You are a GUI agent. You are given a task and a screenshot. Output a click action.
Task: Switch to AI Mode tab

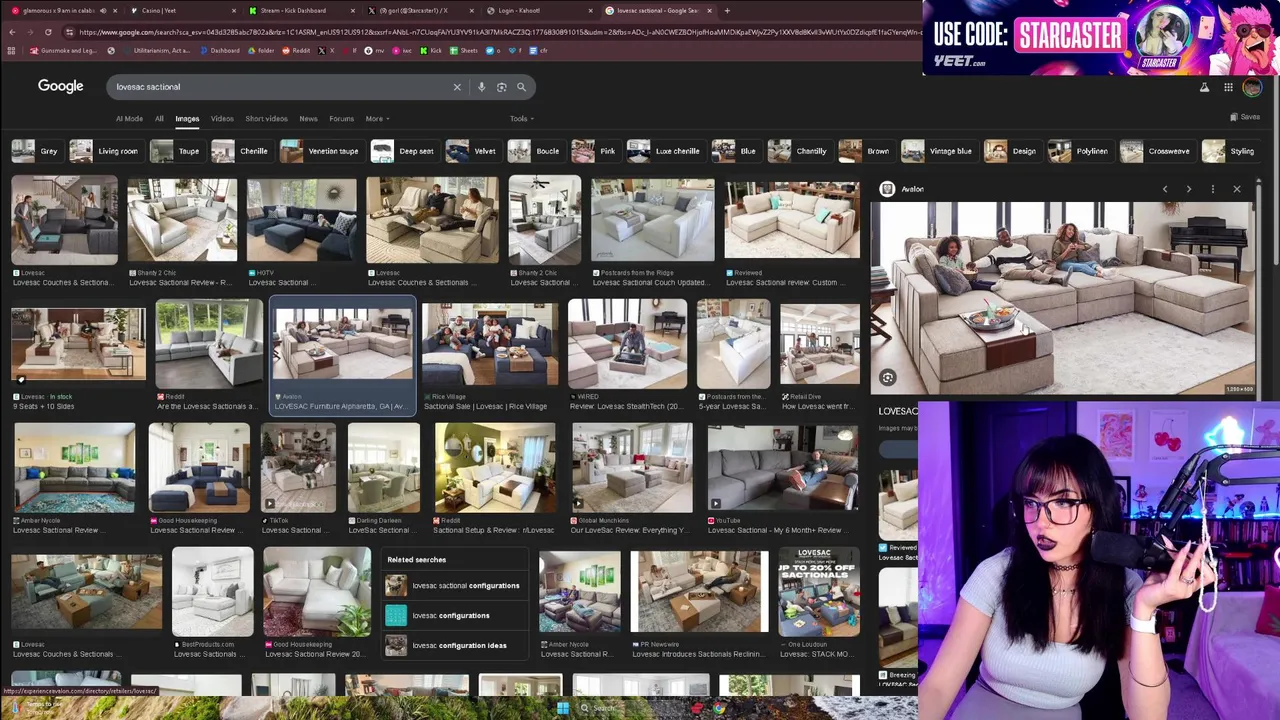129,119
